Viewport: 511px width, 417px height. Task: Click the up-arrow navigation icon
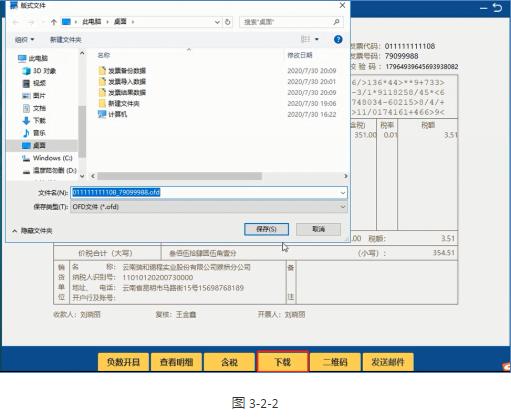click(53, 22)
